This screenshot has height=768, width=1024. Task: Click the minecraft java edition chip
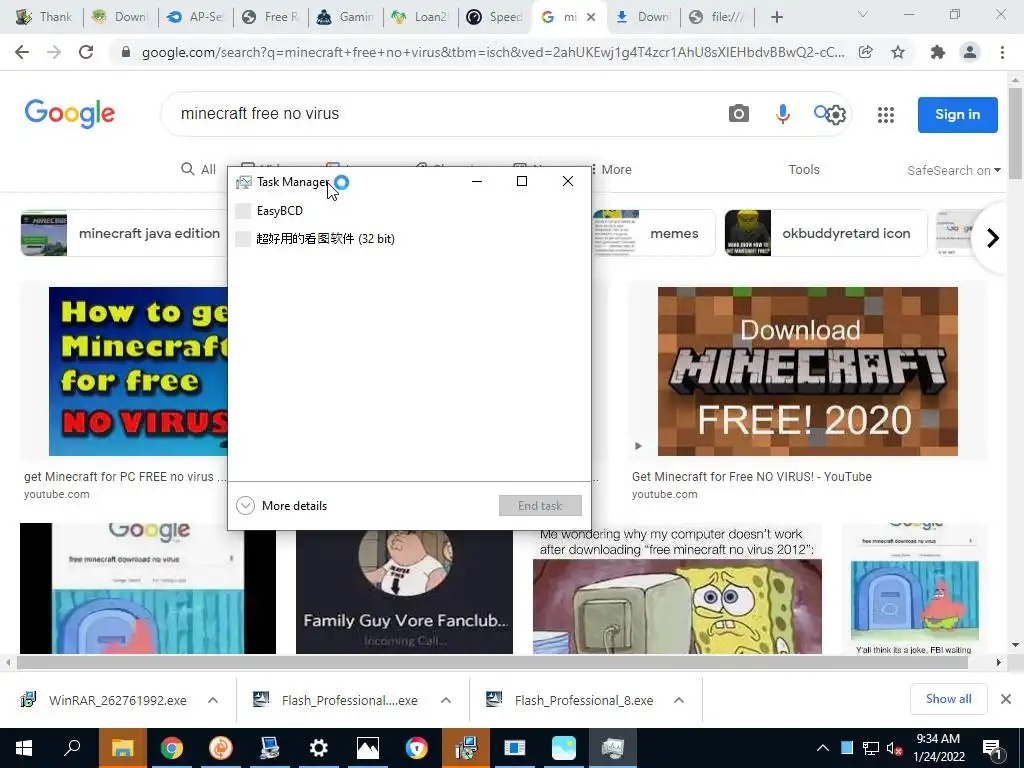pos(123,233)
